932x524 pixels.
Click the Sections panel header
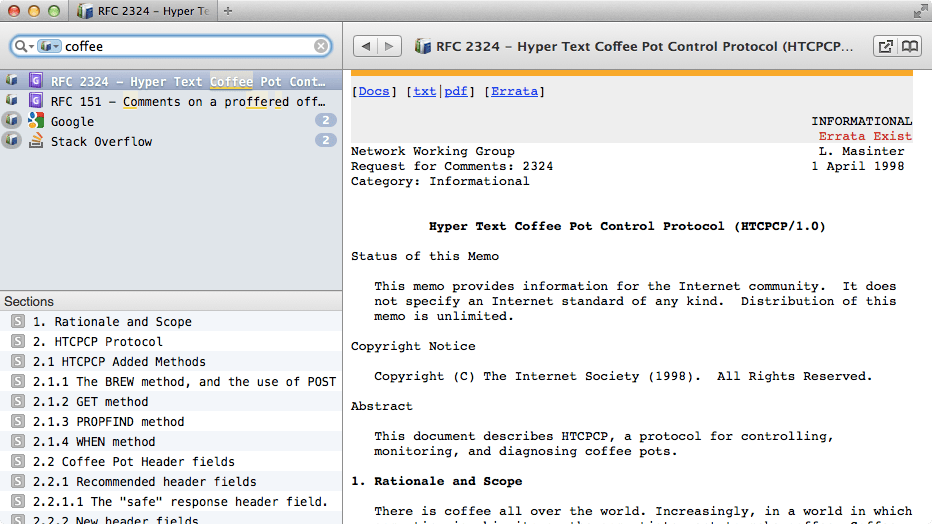tap(171, 301)
